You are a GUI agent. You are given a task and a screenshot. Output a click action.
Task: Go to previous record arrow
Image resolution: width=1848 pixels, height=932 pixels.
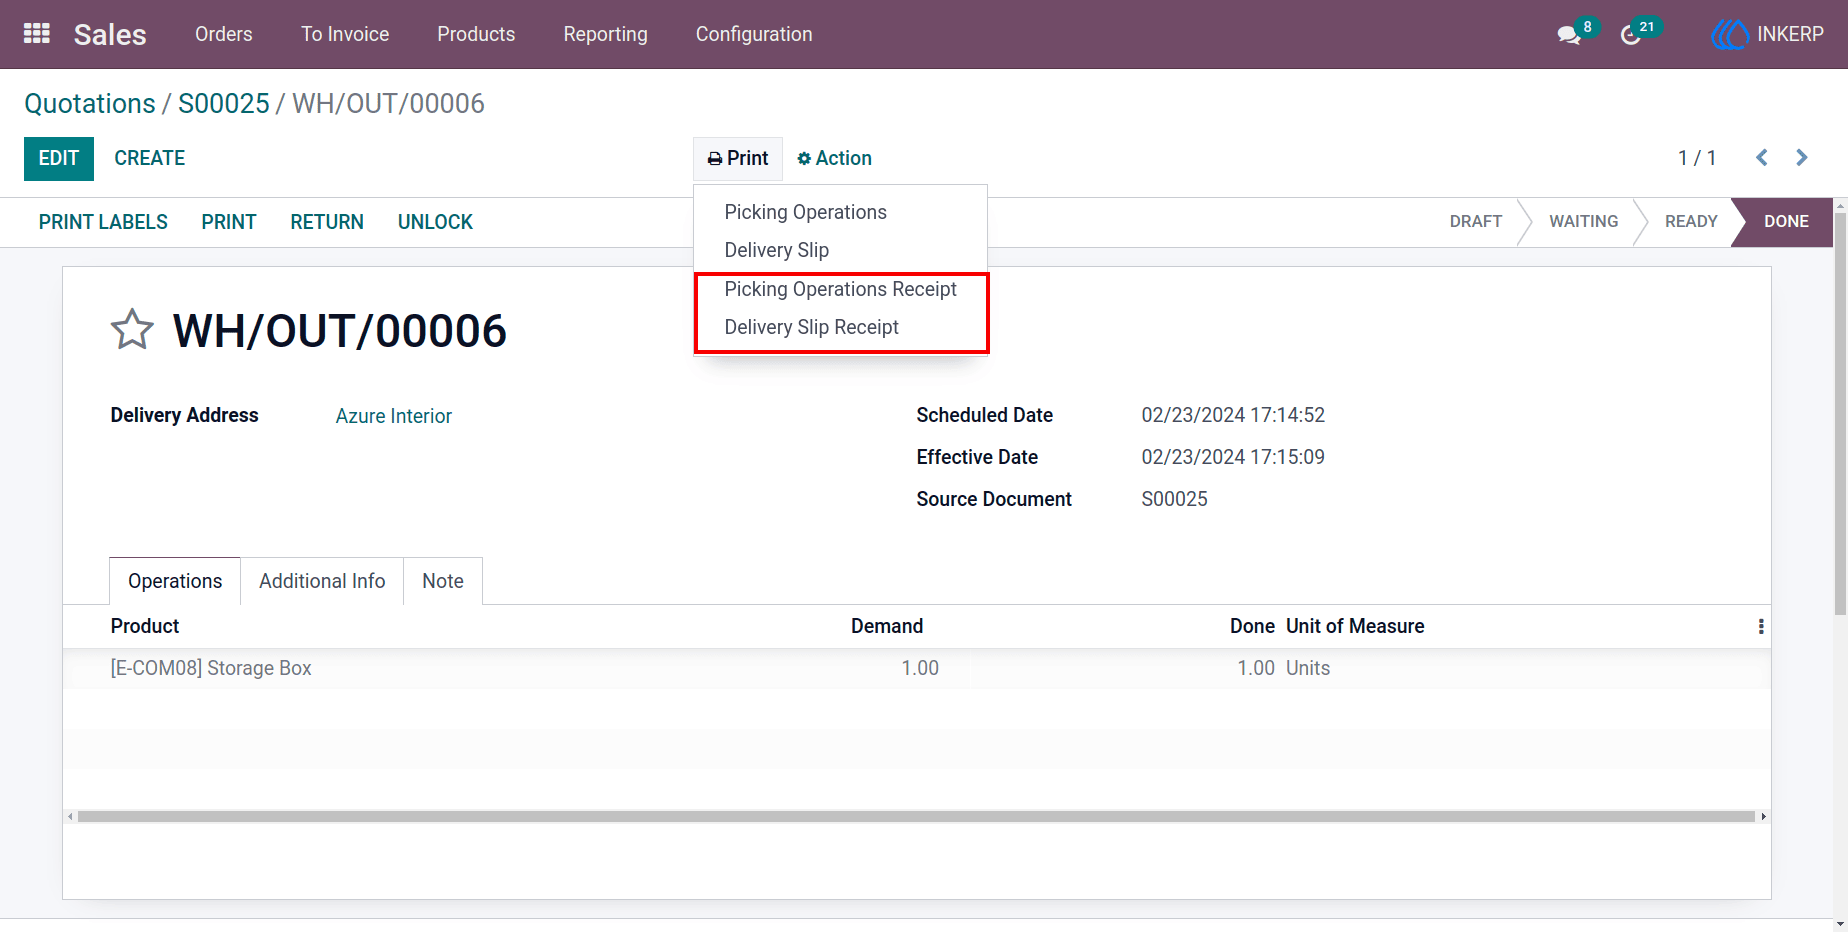[x=1762, y=158]
